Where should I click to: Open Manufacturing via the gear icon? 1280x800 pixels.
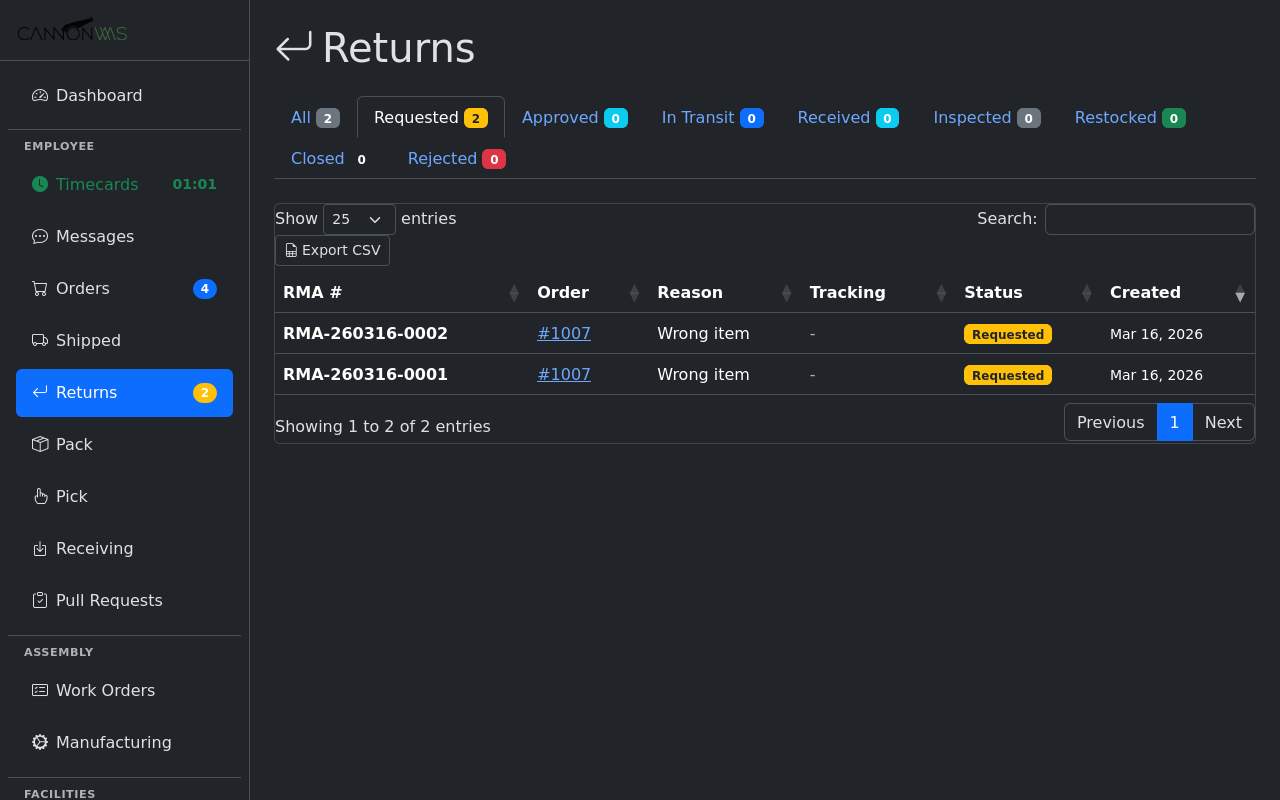(x=39, y=742)
